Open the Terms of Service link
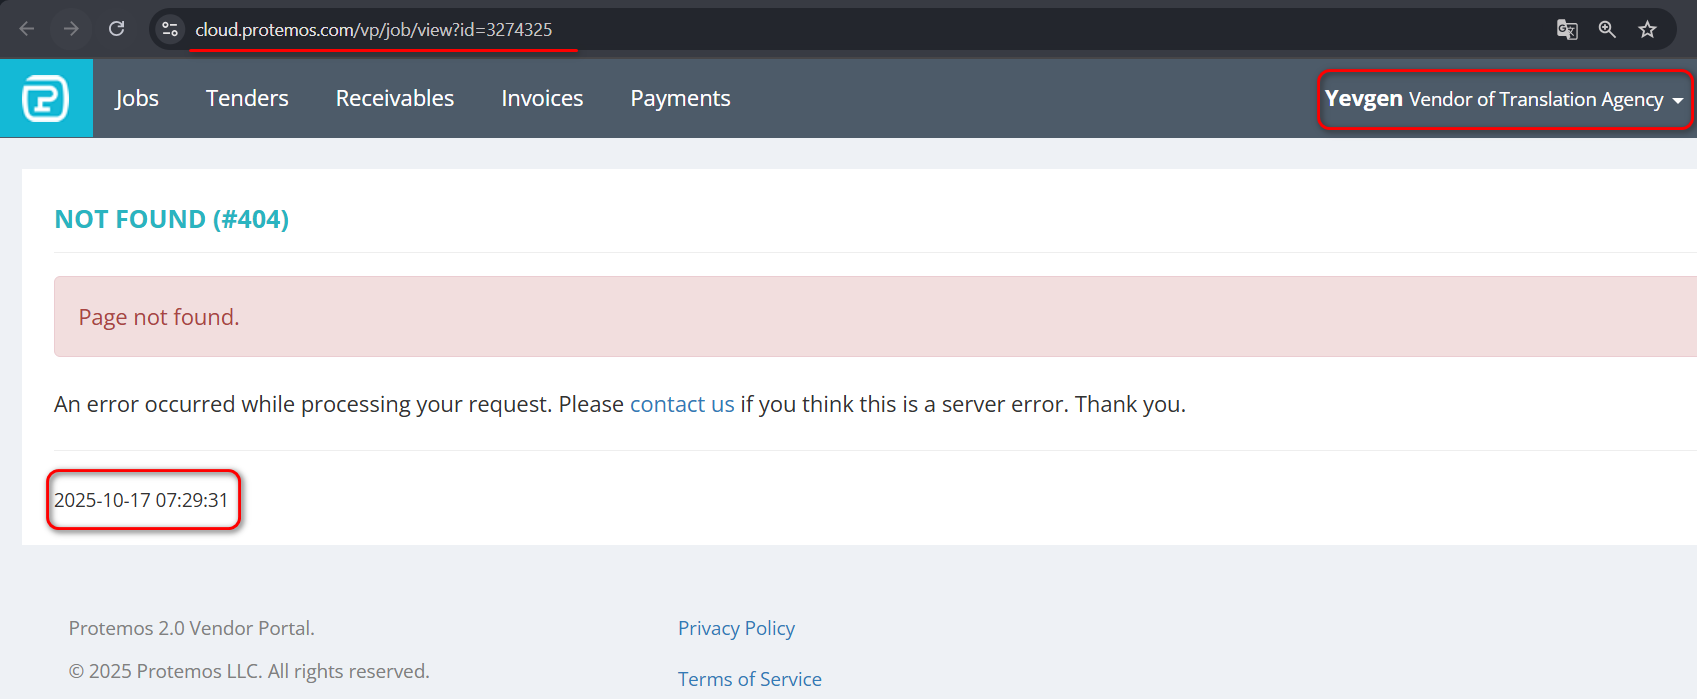The height and width of the screenshot is (699, 1697). [749, 679]
